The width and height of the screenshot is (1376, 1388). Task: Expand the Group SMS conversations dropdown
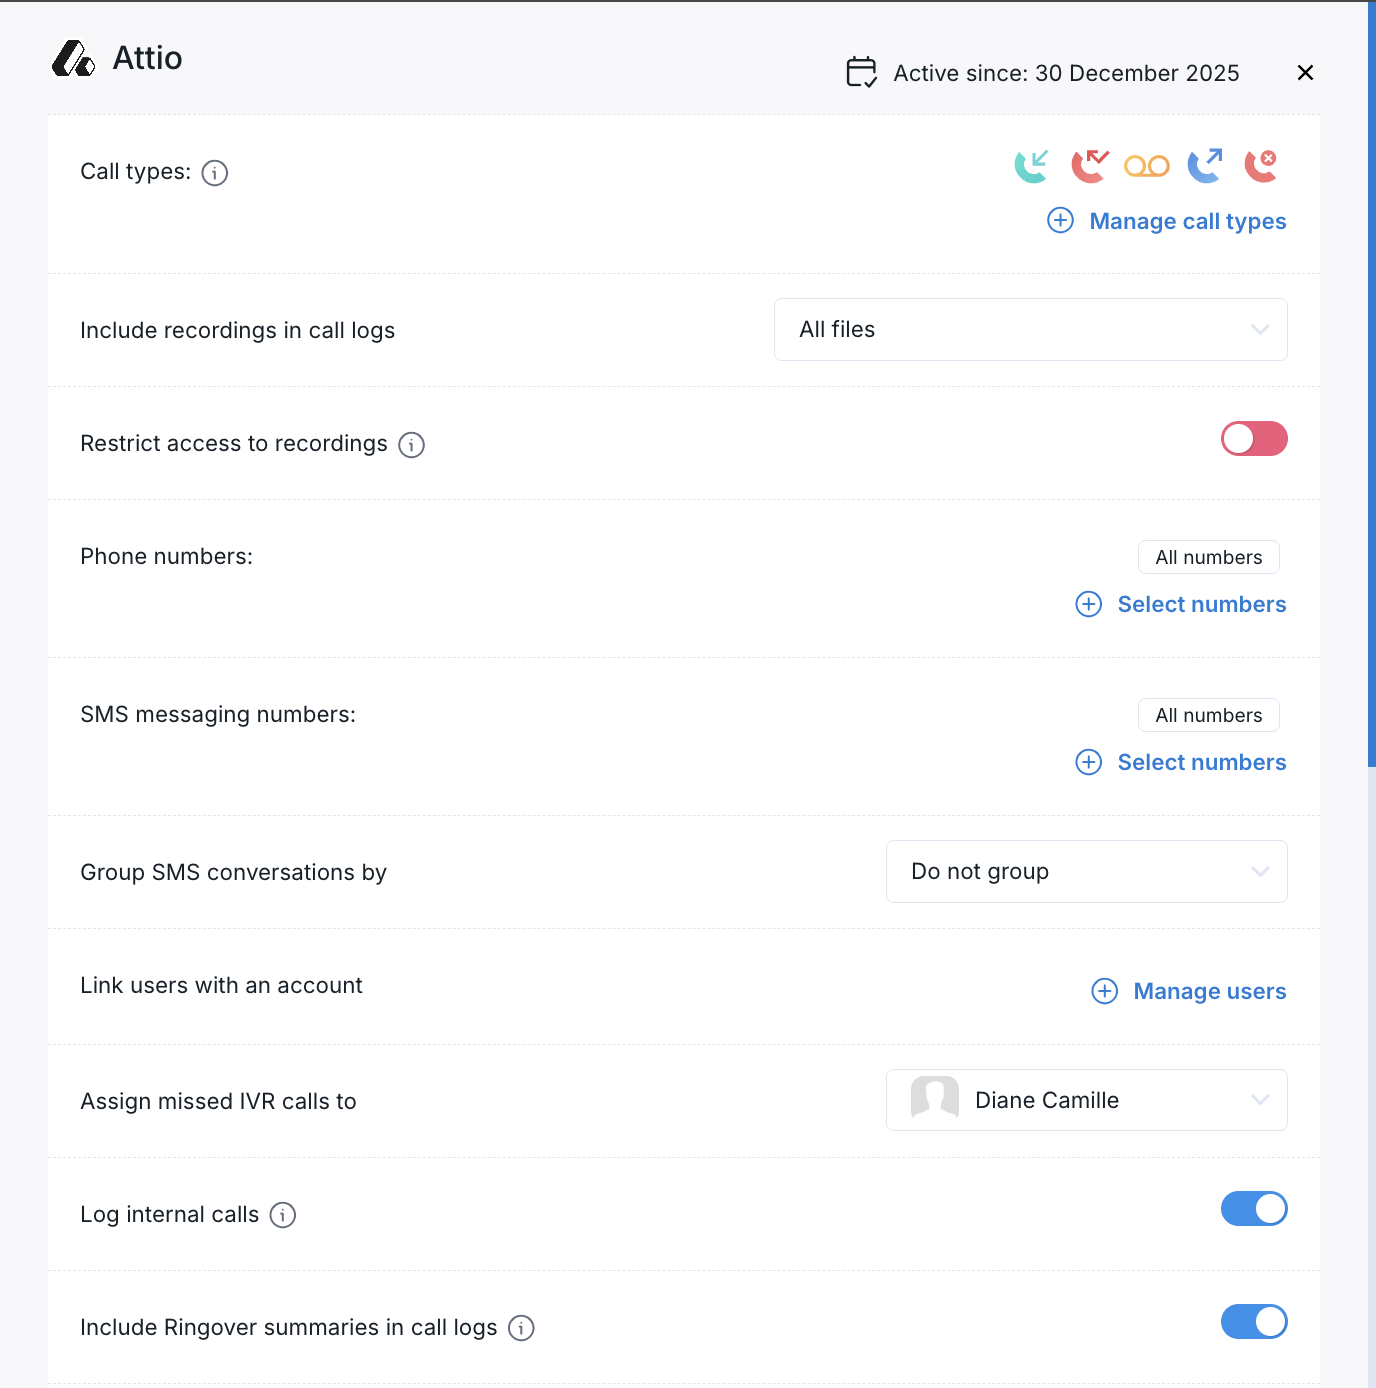(x=1086, y=872)
